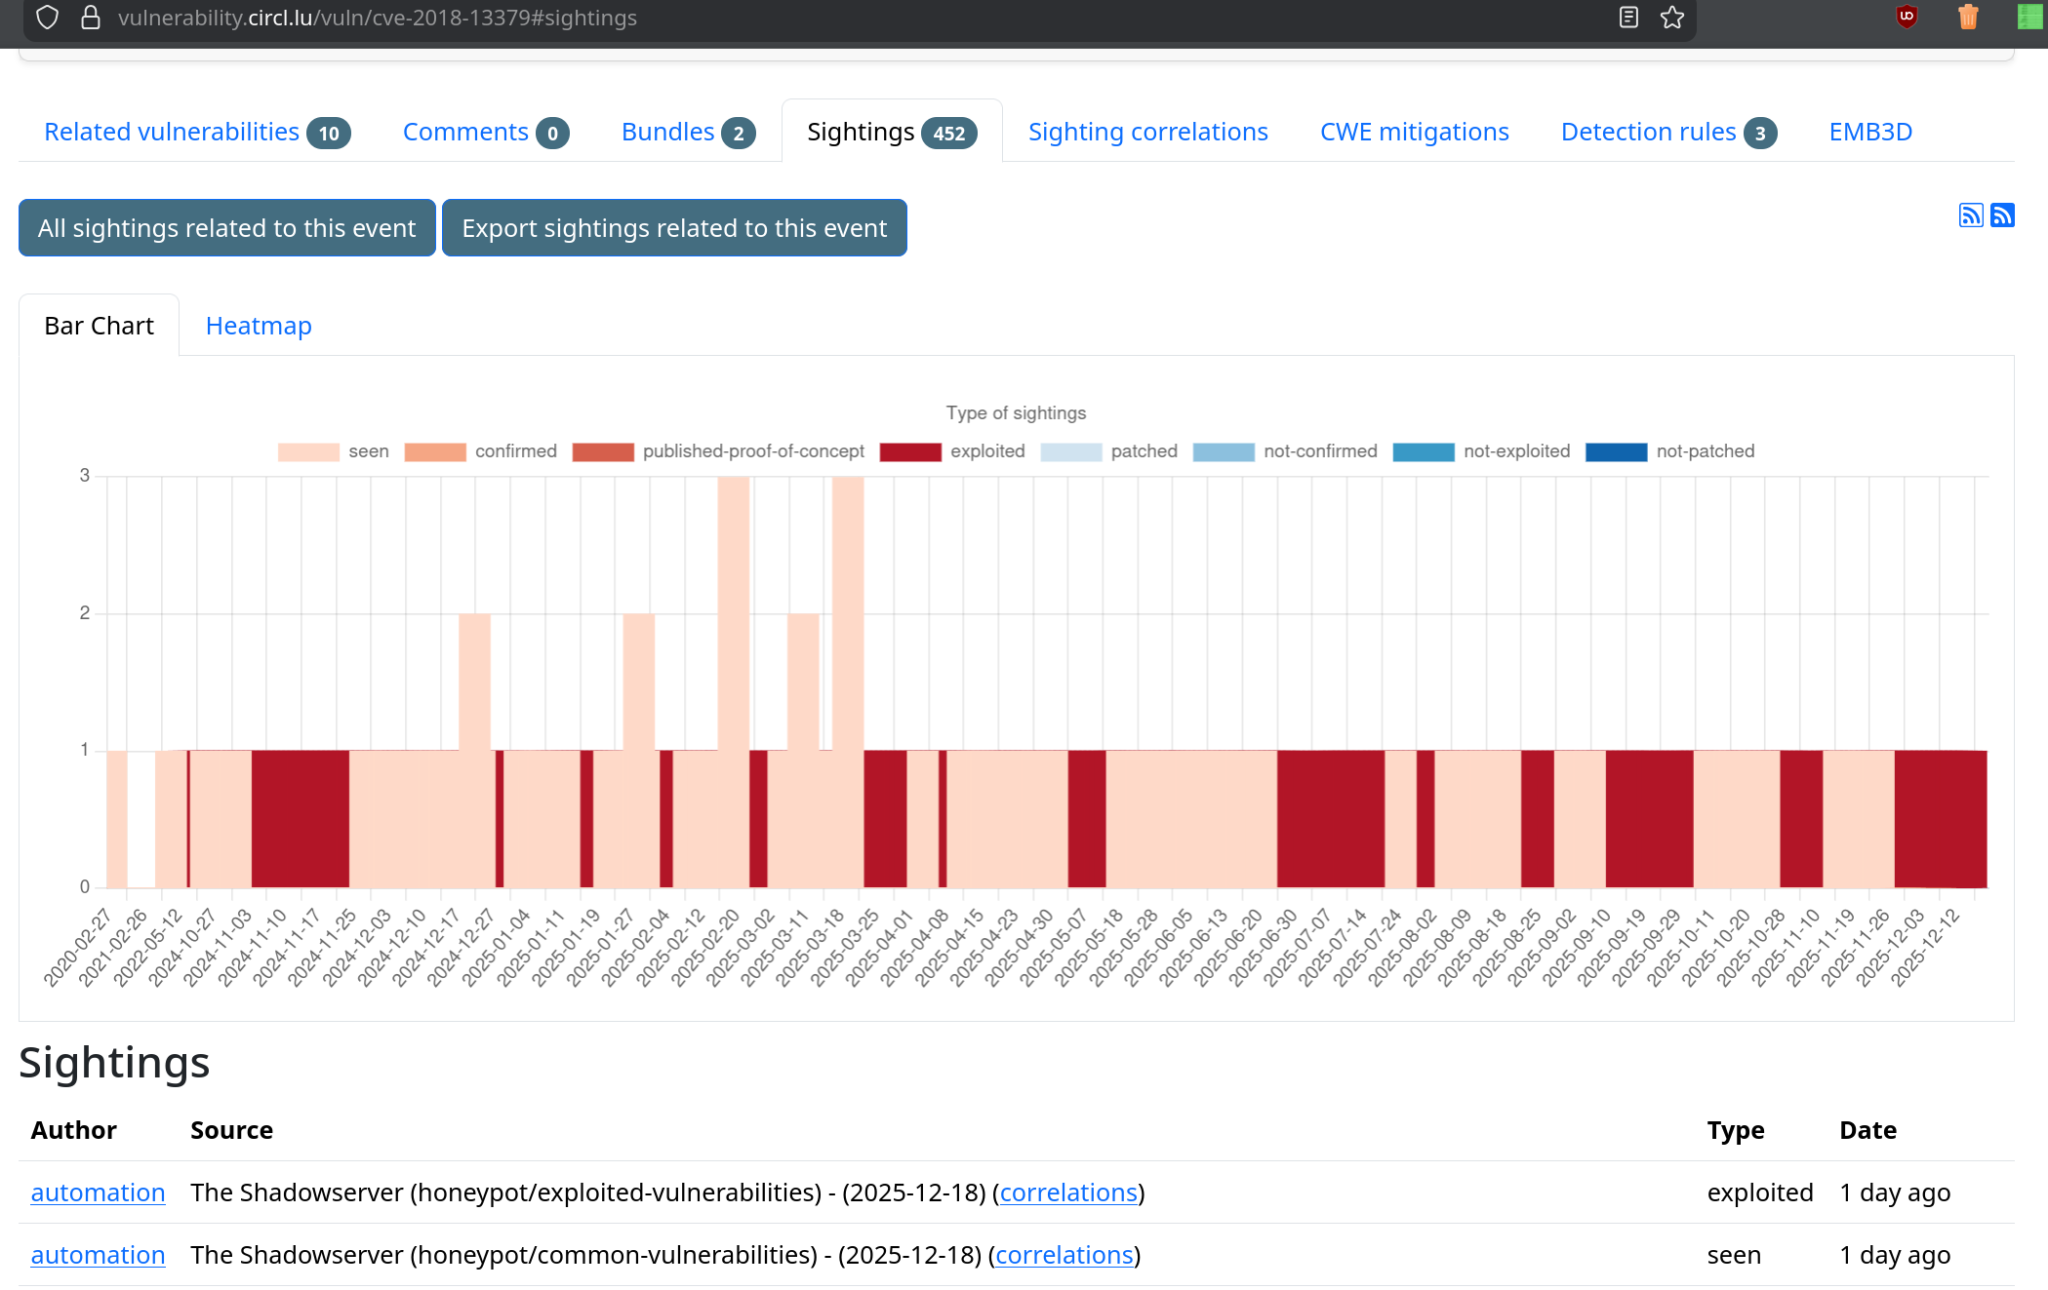Switch to the Heatmap tab

coord(258,326)
